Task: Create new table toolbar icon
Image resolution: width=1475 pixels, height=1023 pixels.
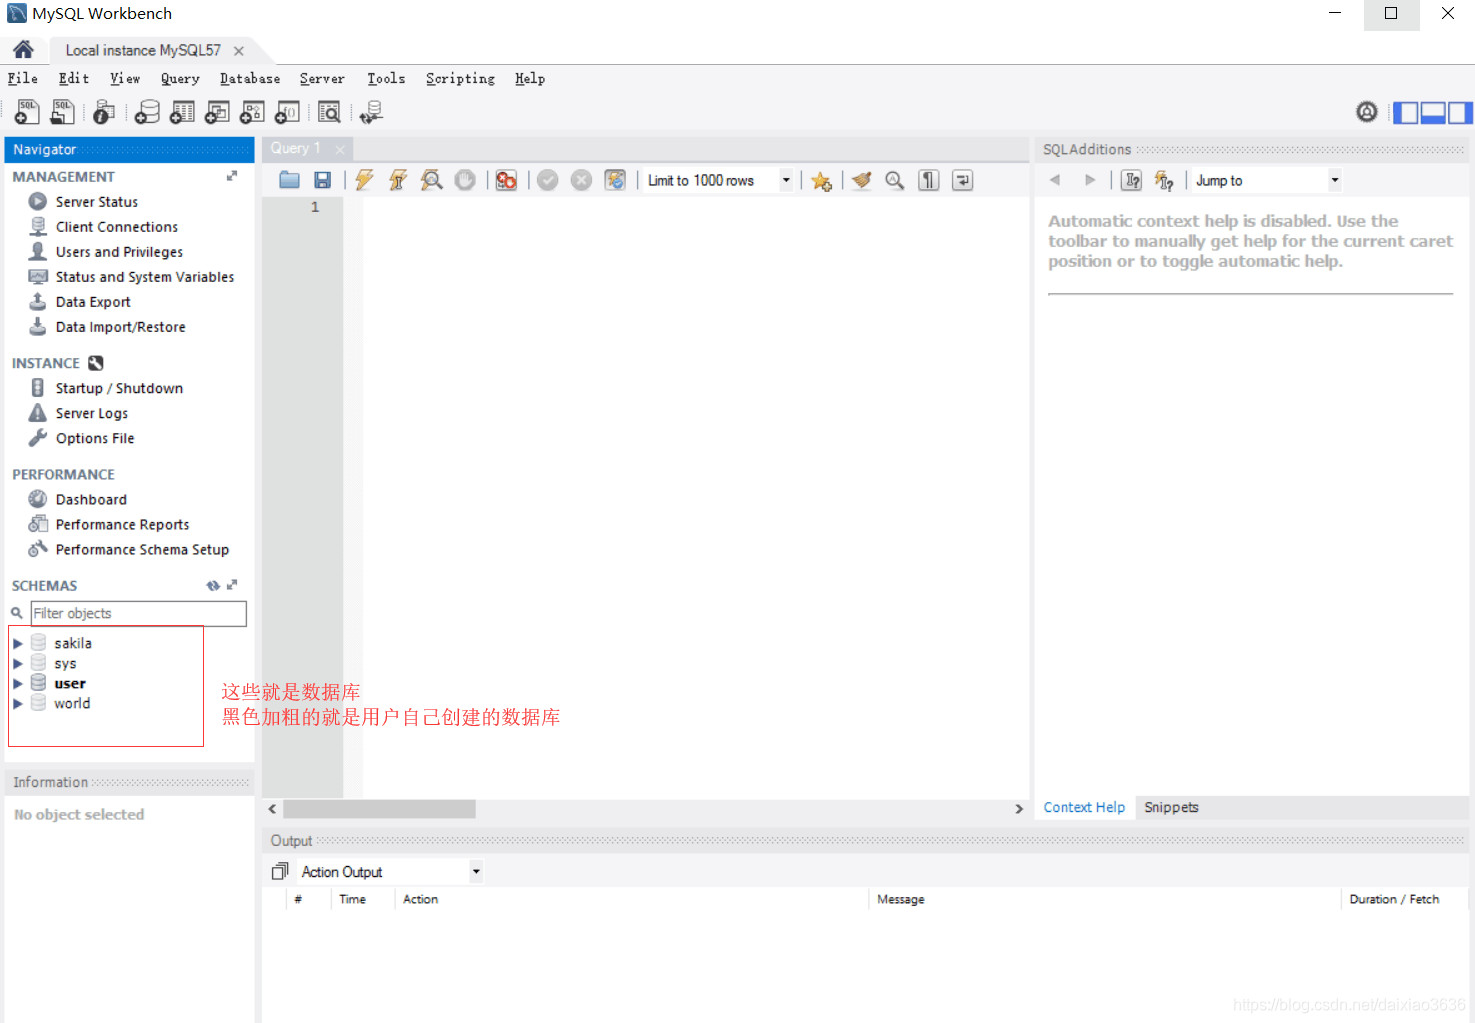Action: 182,112
